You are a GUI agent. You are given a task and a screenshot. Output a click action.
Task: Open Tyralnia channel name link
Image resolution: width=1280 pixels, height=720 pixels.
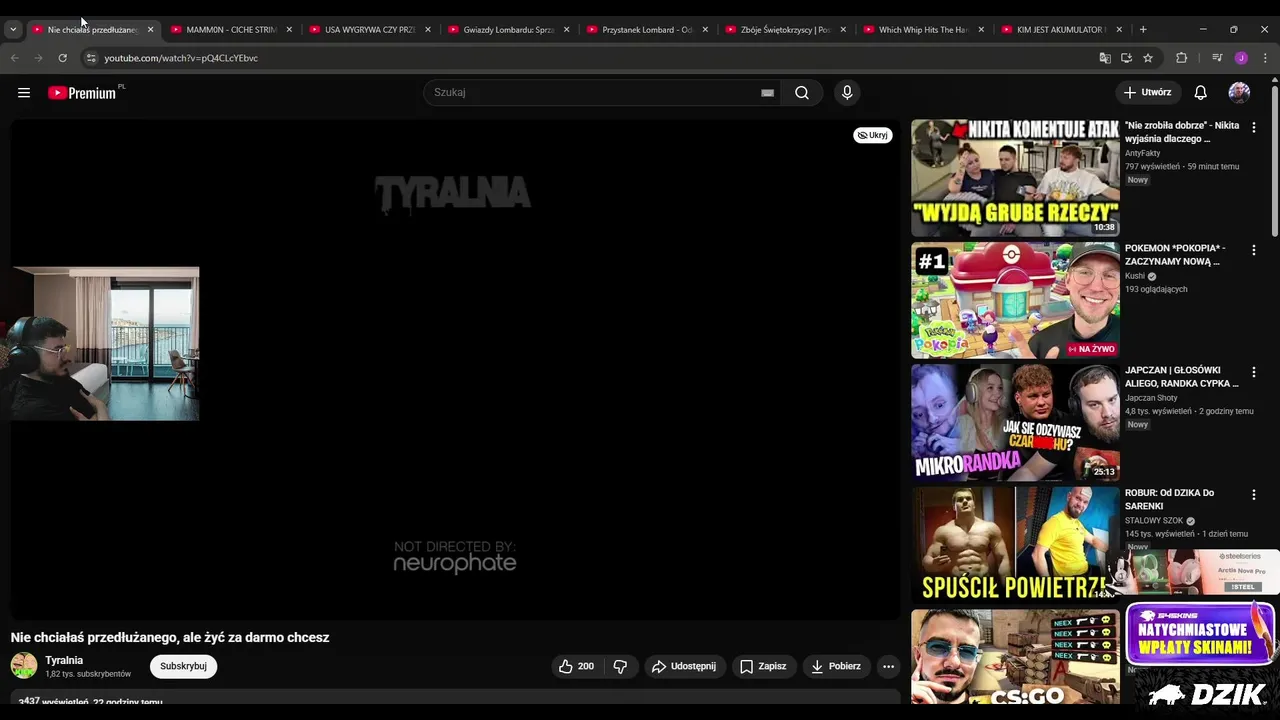click(x=64, y=660)
